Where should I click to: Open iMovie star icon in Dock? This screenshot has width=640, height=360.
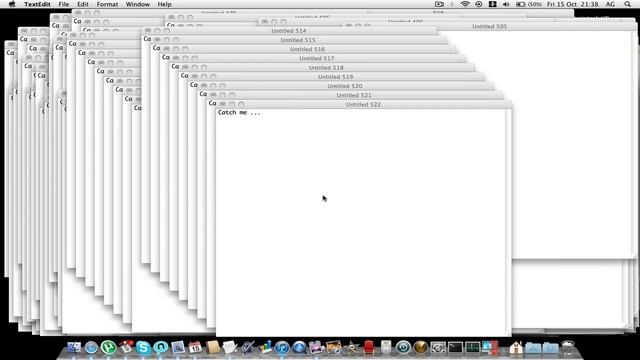click(x=351, y=347)
